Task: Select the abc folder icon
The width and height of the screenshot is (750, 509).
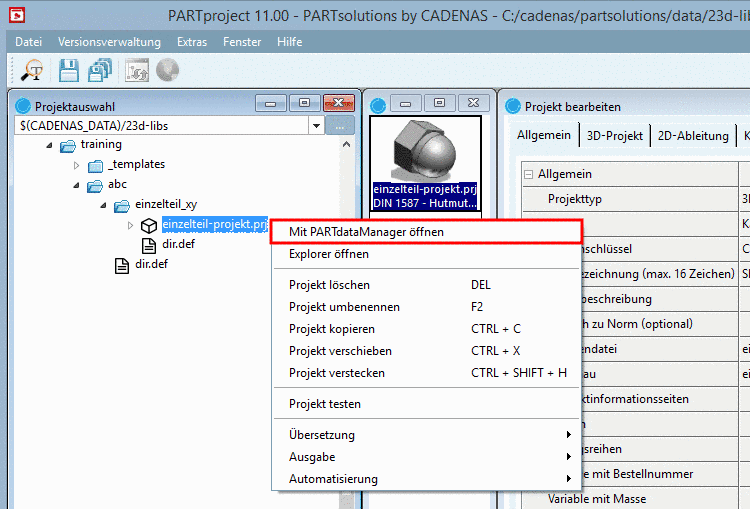Action: [x=95, y=186]
